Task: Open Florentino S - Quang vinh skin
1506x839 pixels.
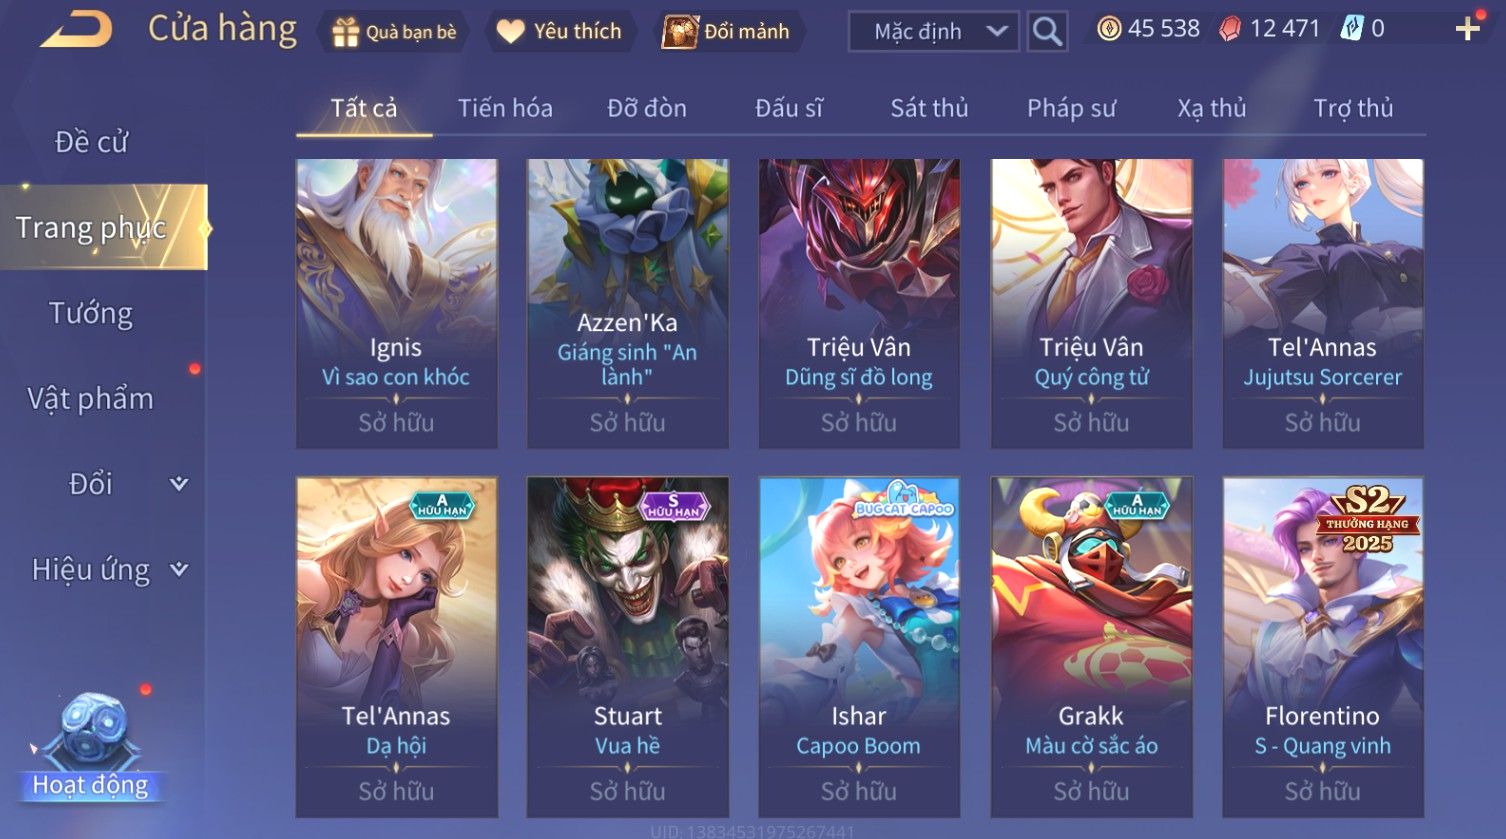Action: [1323, 647]
